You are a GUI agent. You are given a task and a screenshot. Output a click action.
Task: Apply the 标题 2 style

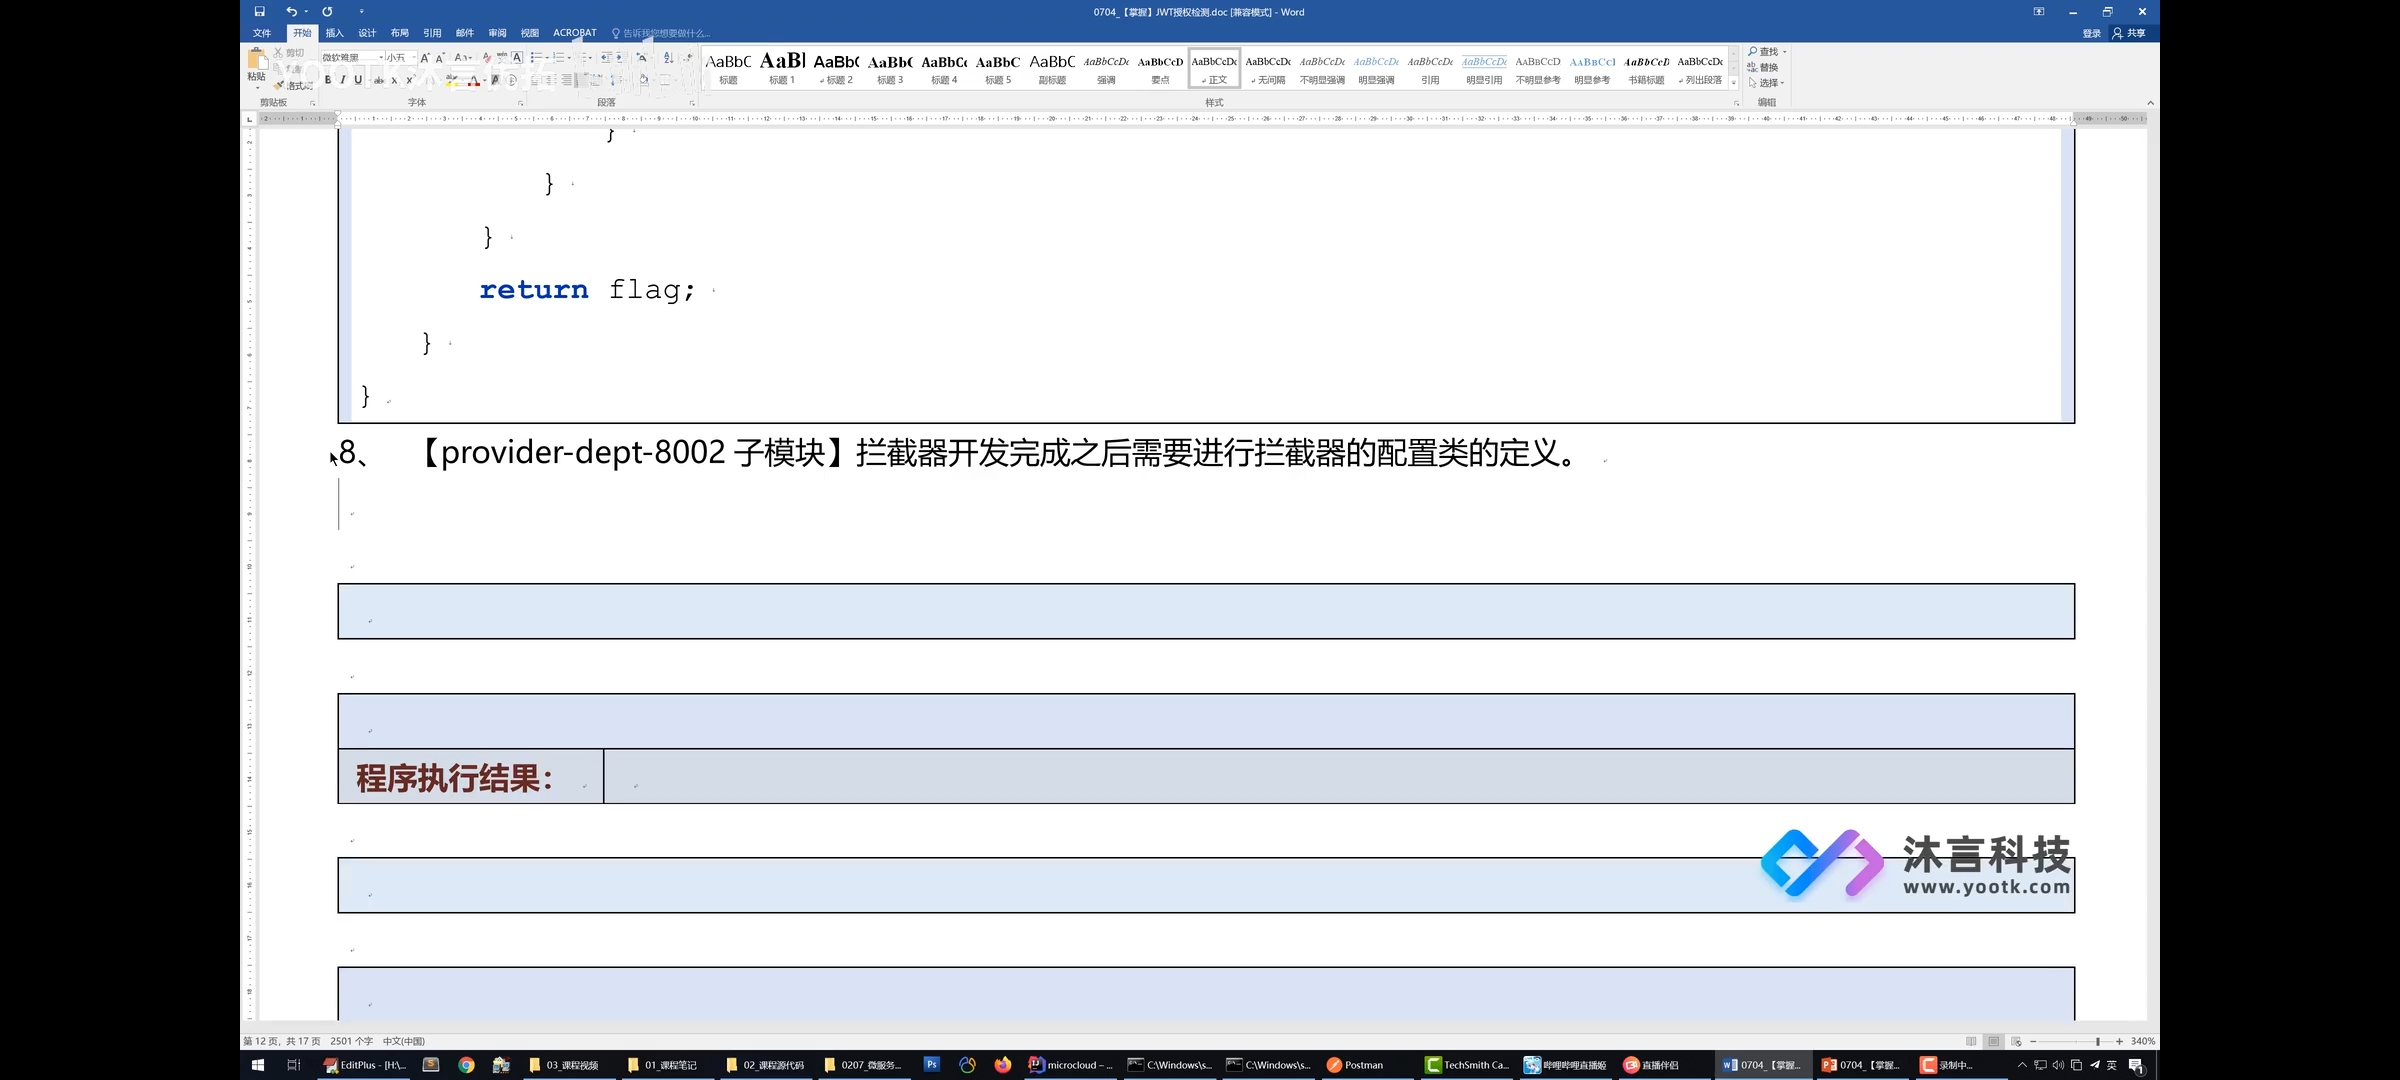point(836,68)
